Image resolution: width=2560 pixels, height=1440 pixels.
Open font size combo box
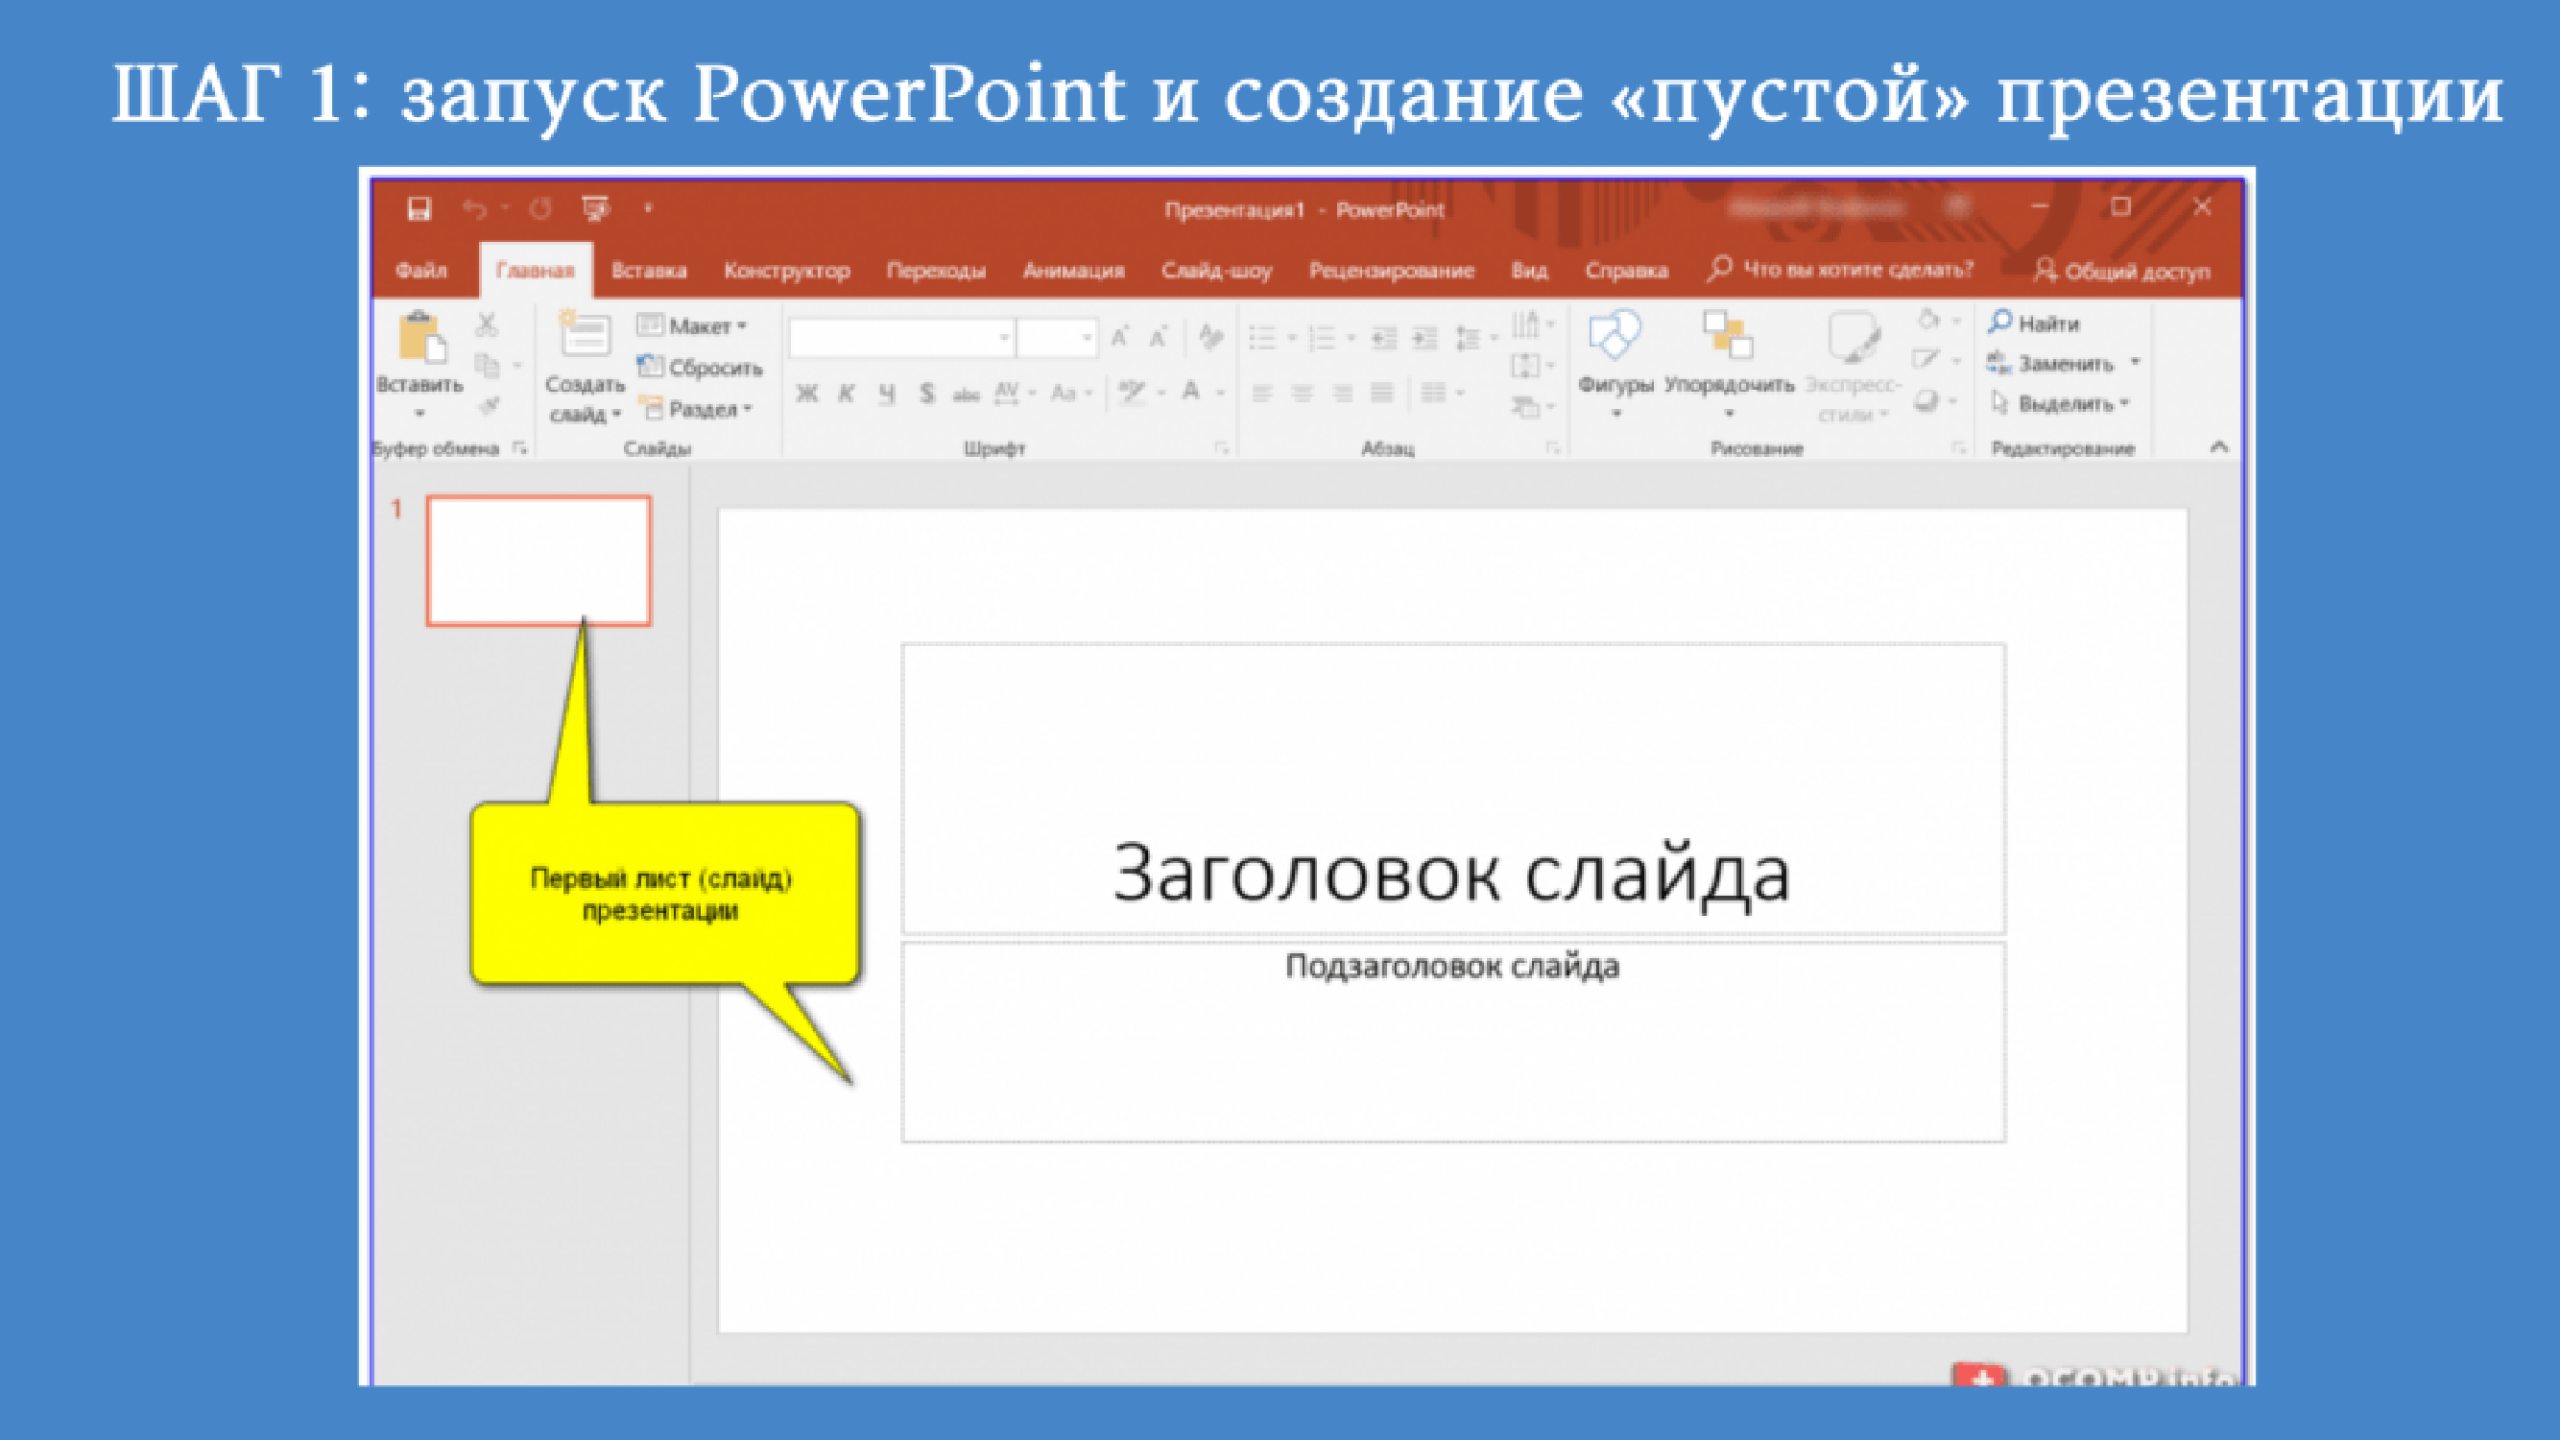(1057, 338)
